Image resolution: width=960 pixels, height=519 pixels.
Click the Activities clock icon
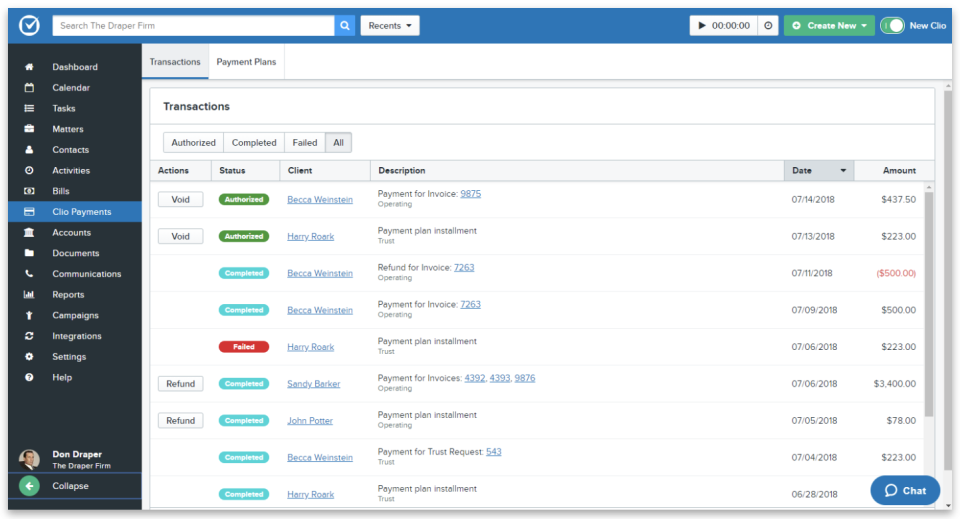[29, 171]
